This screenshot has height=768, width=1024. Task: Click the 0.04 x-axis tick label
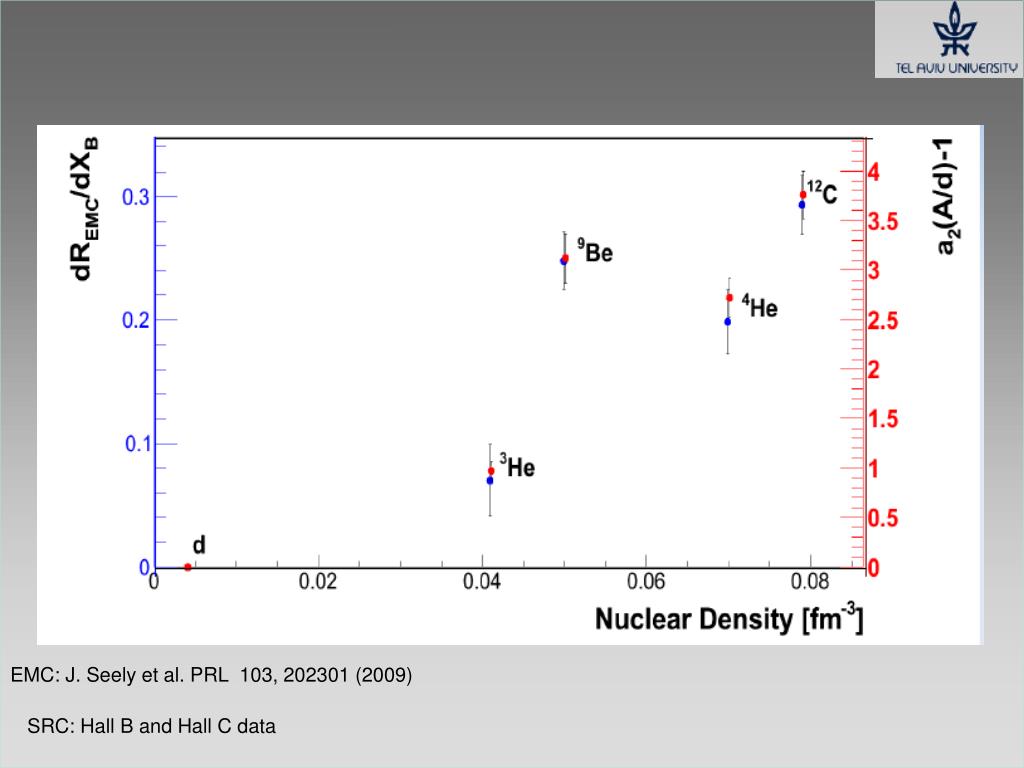tap(481, 581)
